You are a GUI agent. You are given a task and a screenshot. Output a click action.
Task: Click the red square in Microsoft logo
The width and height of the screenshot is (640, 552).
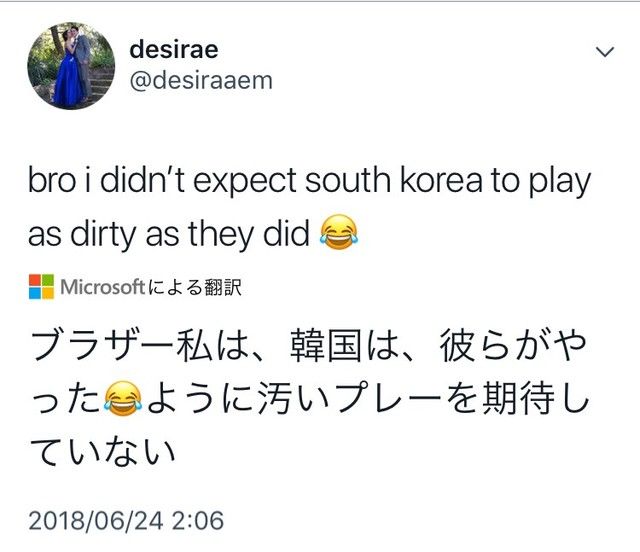(35, 280)
